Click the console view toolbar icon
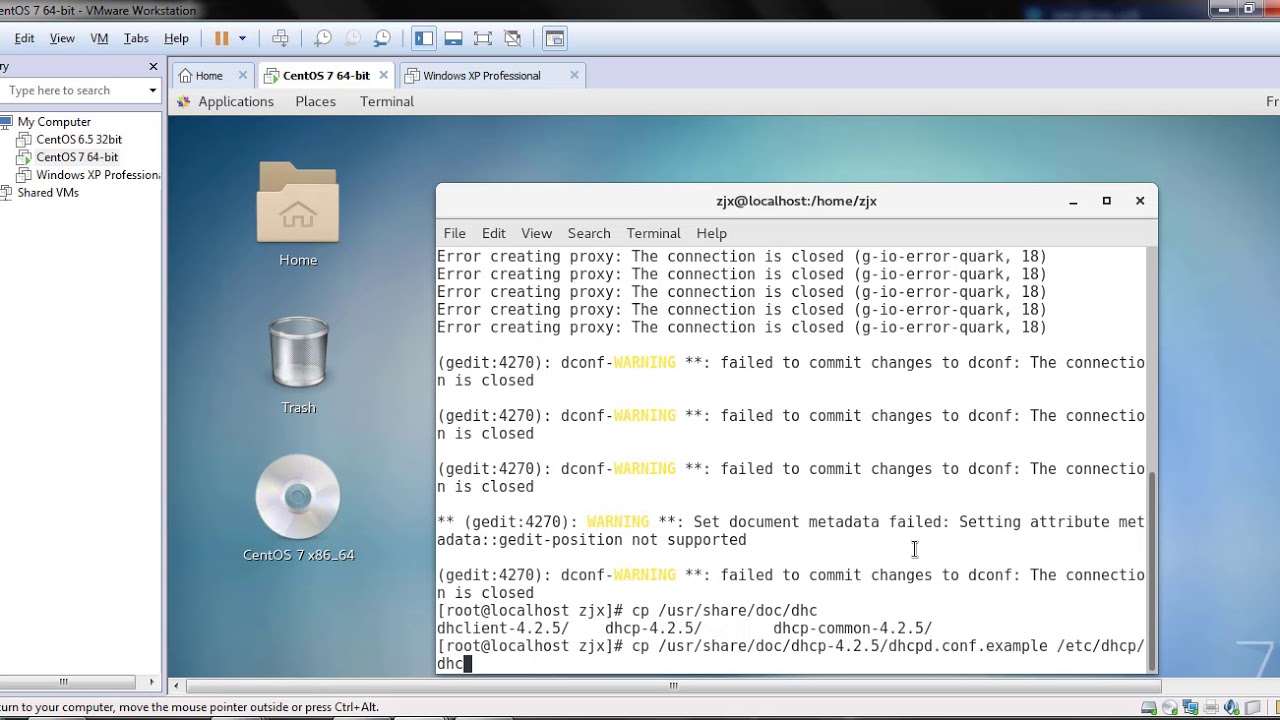Image resolution: width=1280 pixels, height=720 pixels. (555, 38)
